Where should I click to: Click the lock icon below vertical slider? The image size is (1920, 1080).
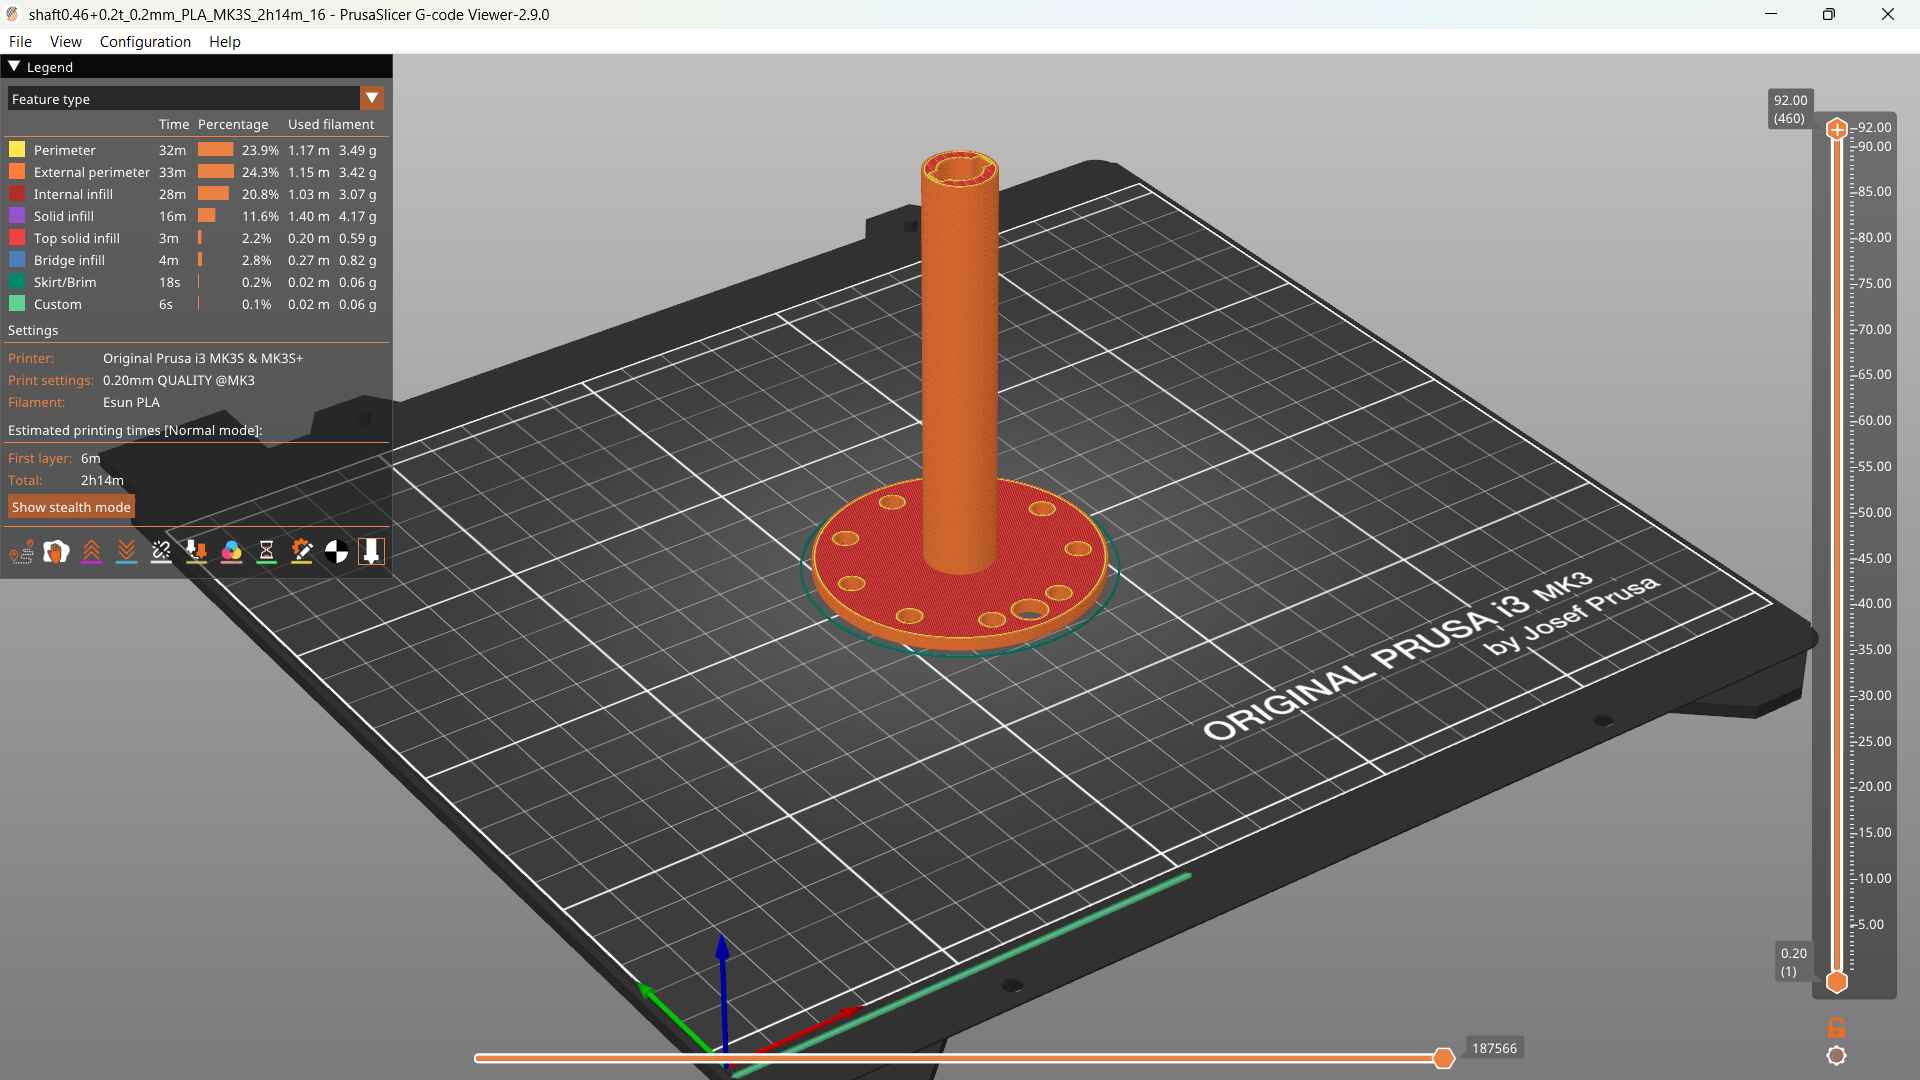(x=1836, y=1027)
